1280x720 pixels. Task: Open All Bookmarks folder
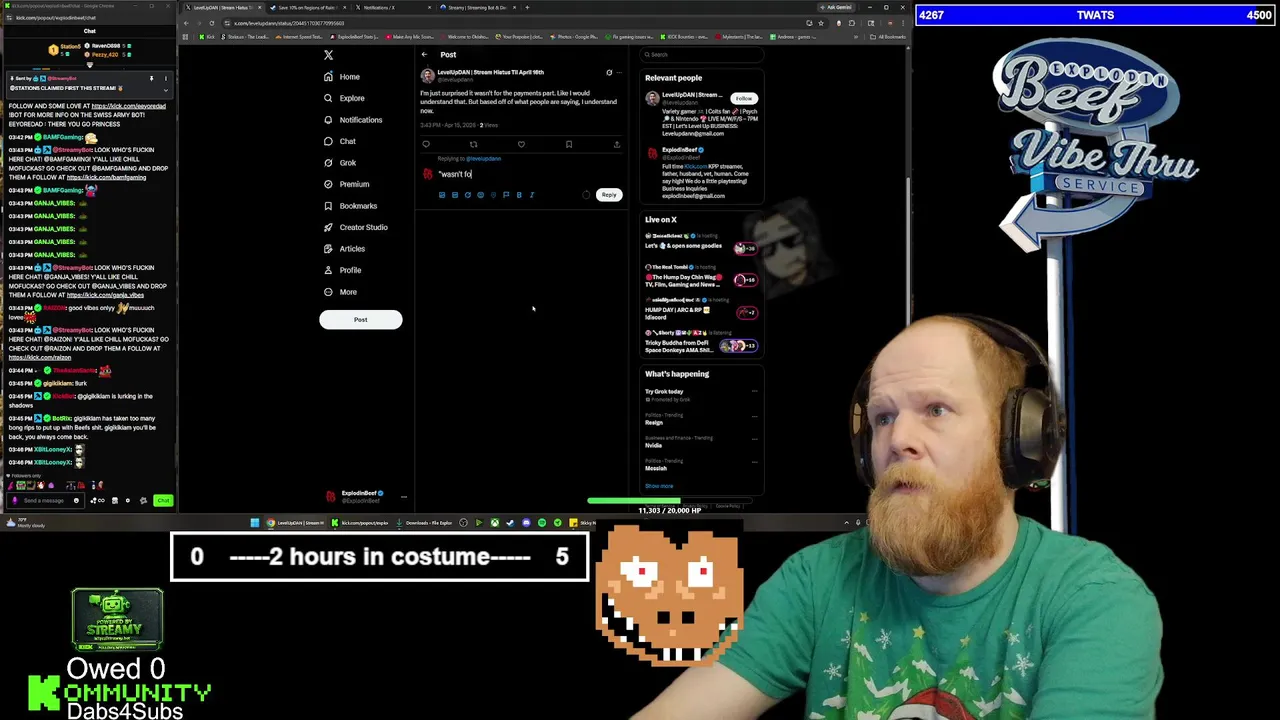(888, 37)
